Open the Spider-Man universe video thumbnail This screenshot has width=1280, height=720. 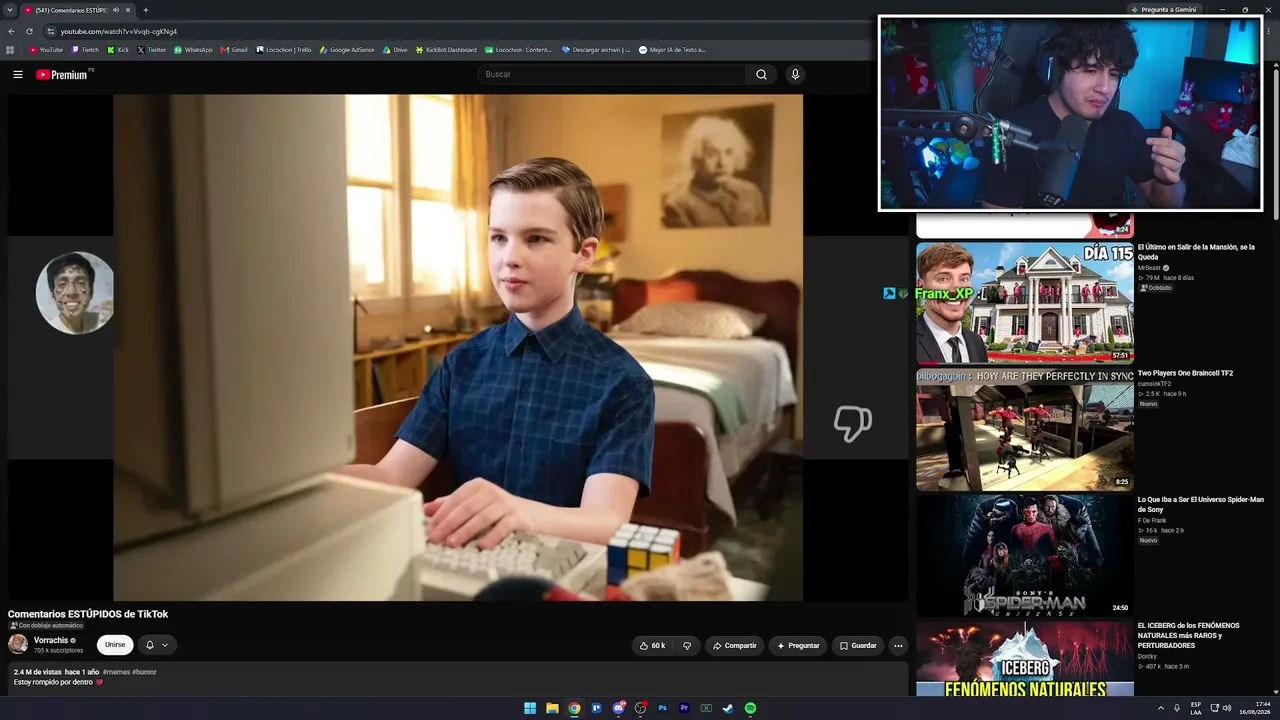pos(1025,556)
